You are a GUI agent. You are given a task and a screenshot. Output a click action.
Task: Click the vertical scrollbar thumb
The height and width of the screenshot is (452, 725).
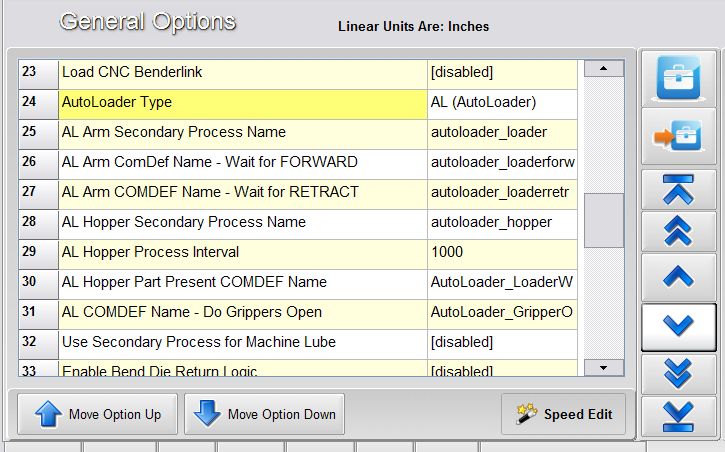coord(603,220)
